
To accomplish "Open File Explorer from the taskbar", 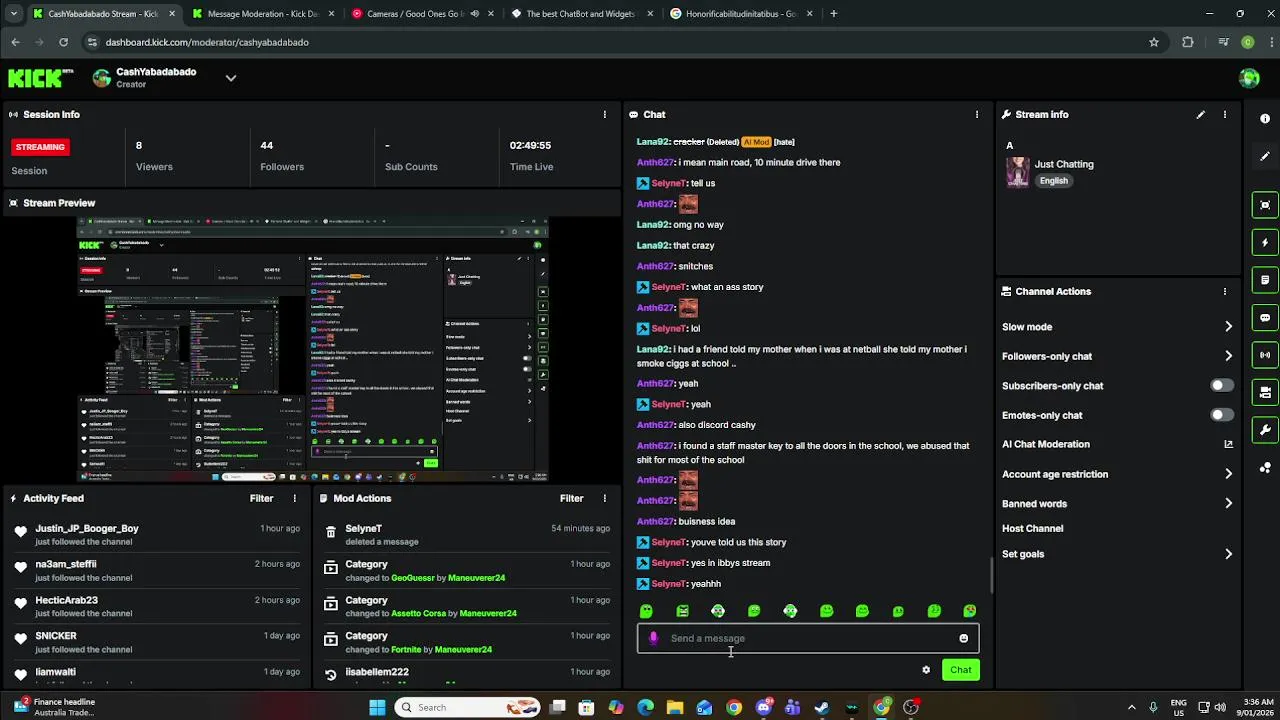I will 675,707.
